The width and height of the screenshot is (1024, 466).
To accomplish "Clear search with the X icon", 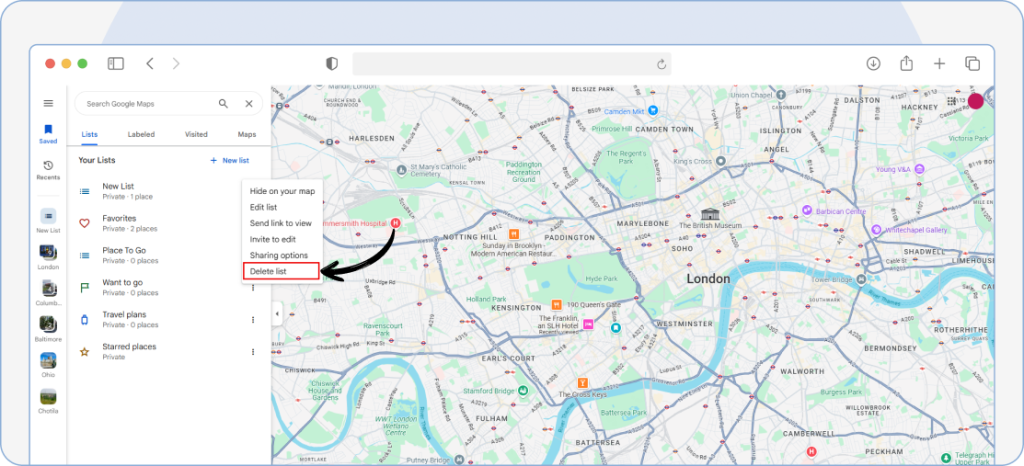I will (x=249, y=103).
